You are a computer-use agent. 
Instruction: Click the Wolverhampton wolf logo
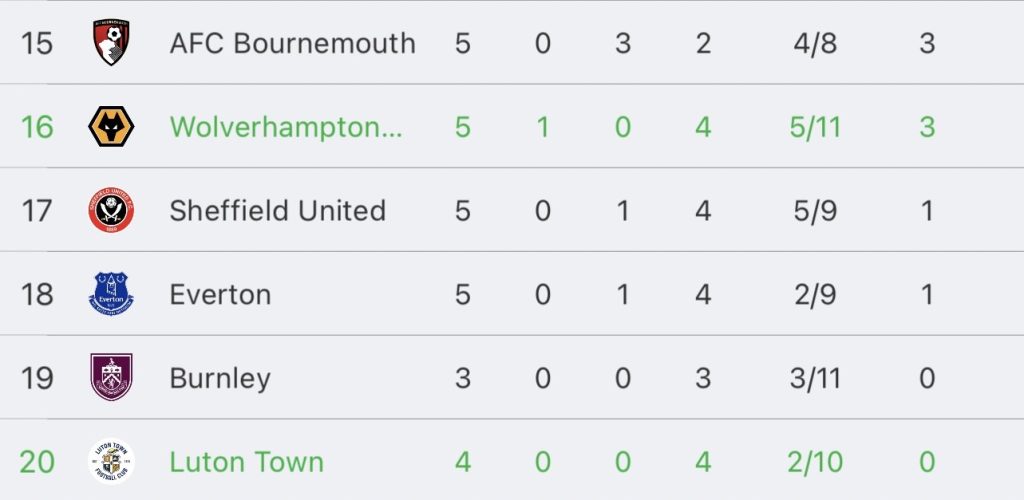(111, 127)
